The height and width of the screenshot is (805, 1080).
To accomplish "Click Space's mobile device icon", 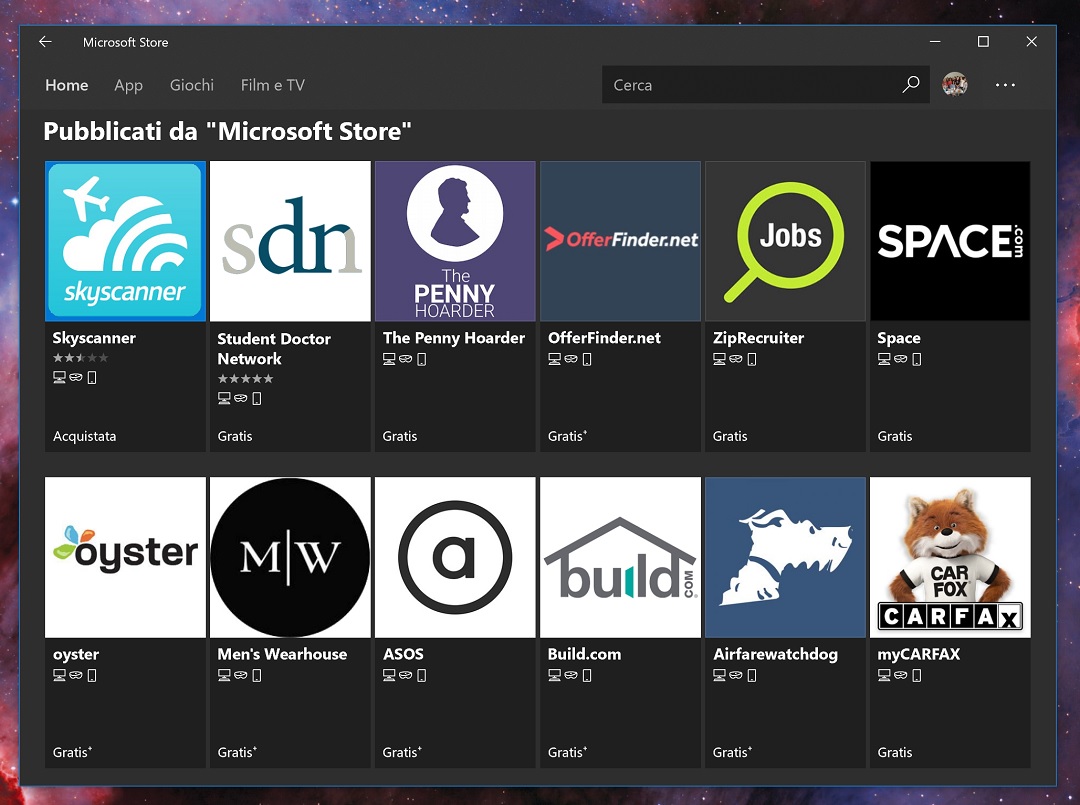I will point(917,359).
